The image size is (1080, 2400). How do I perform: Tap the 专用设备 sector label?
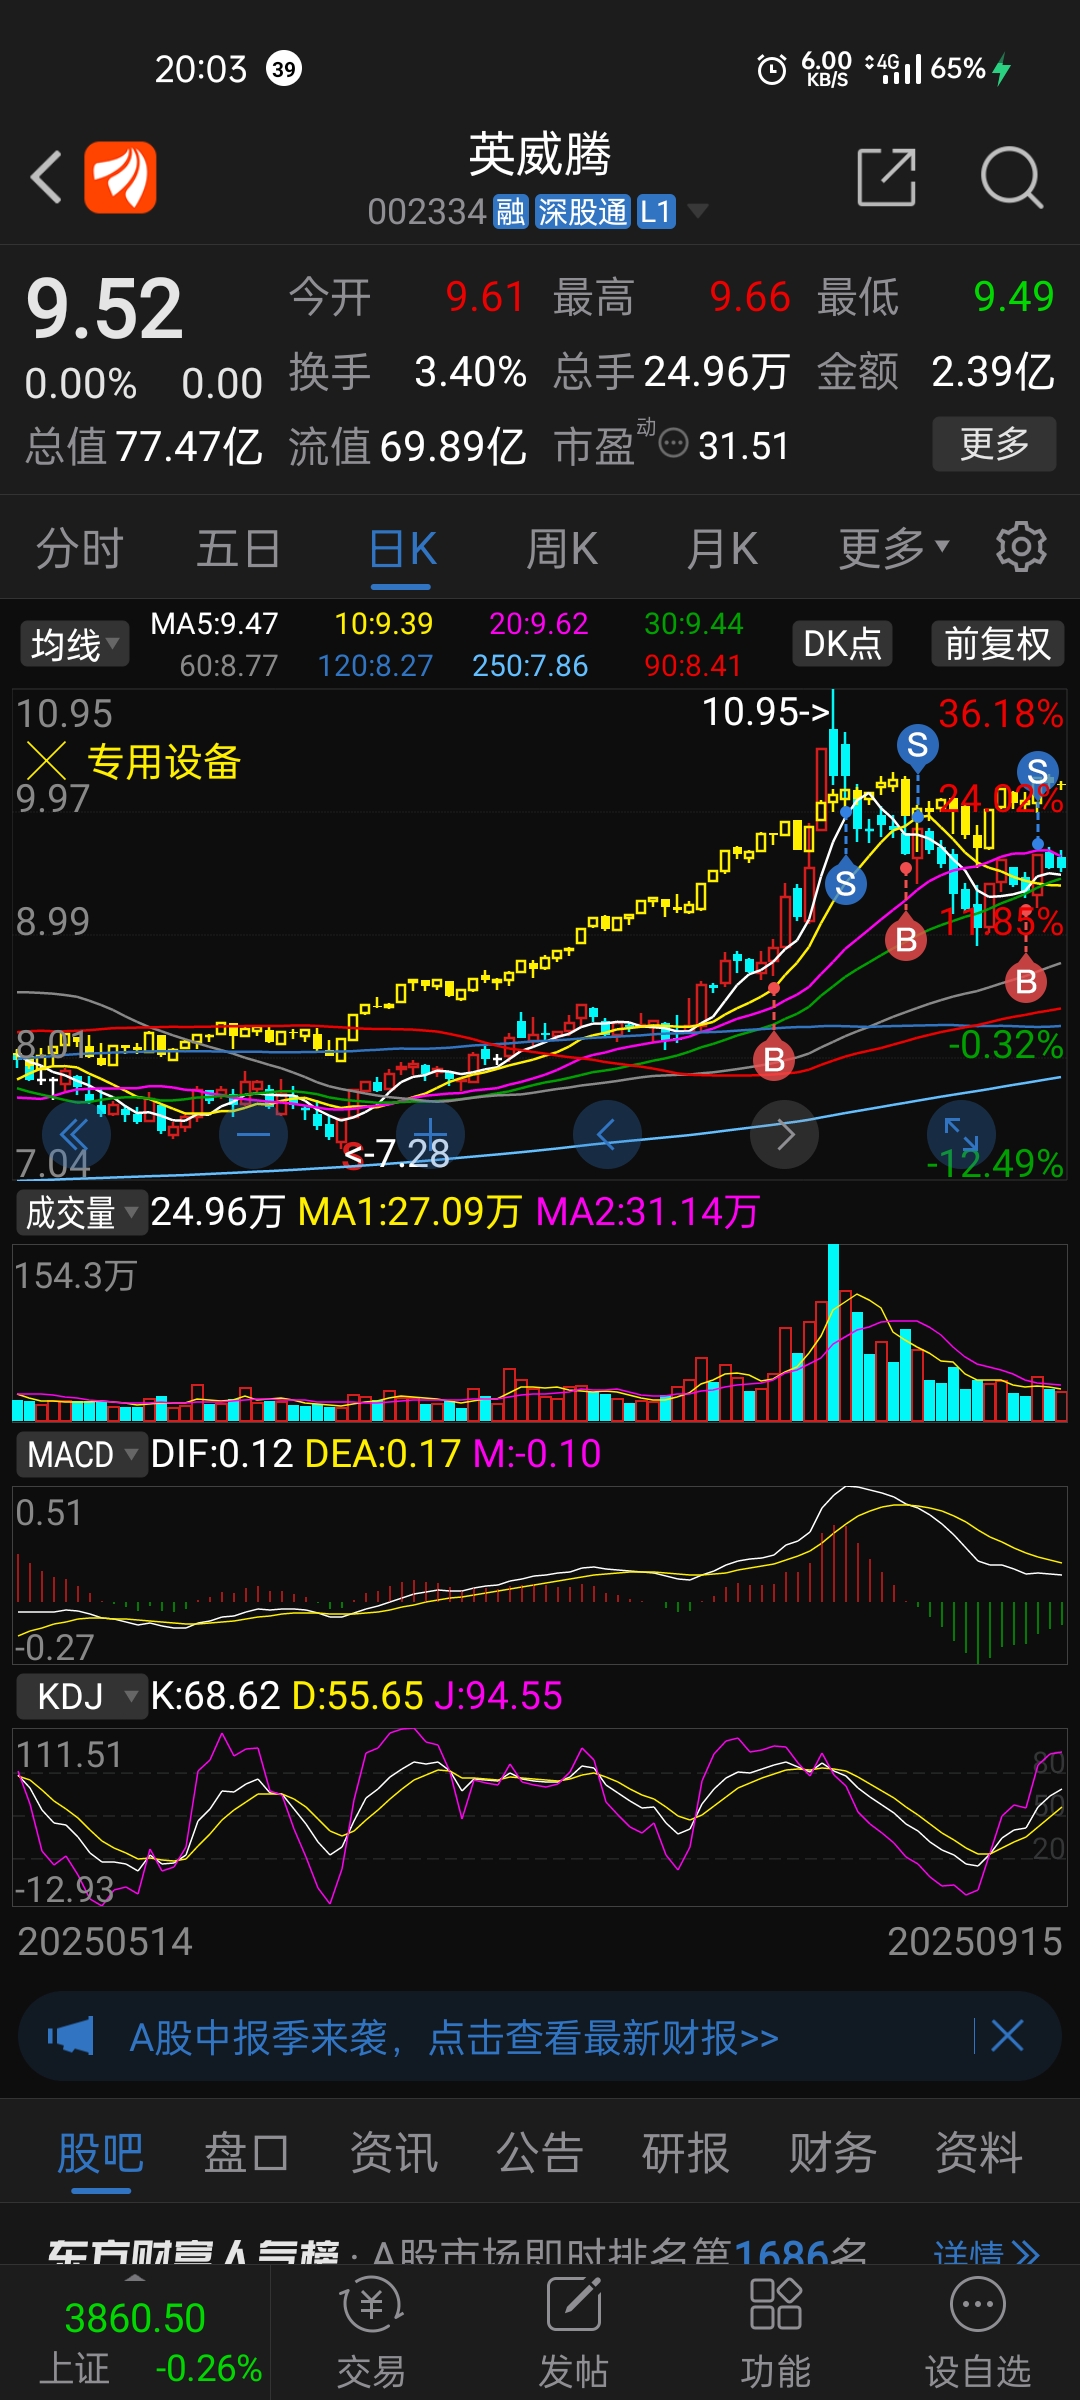[164, 762]
